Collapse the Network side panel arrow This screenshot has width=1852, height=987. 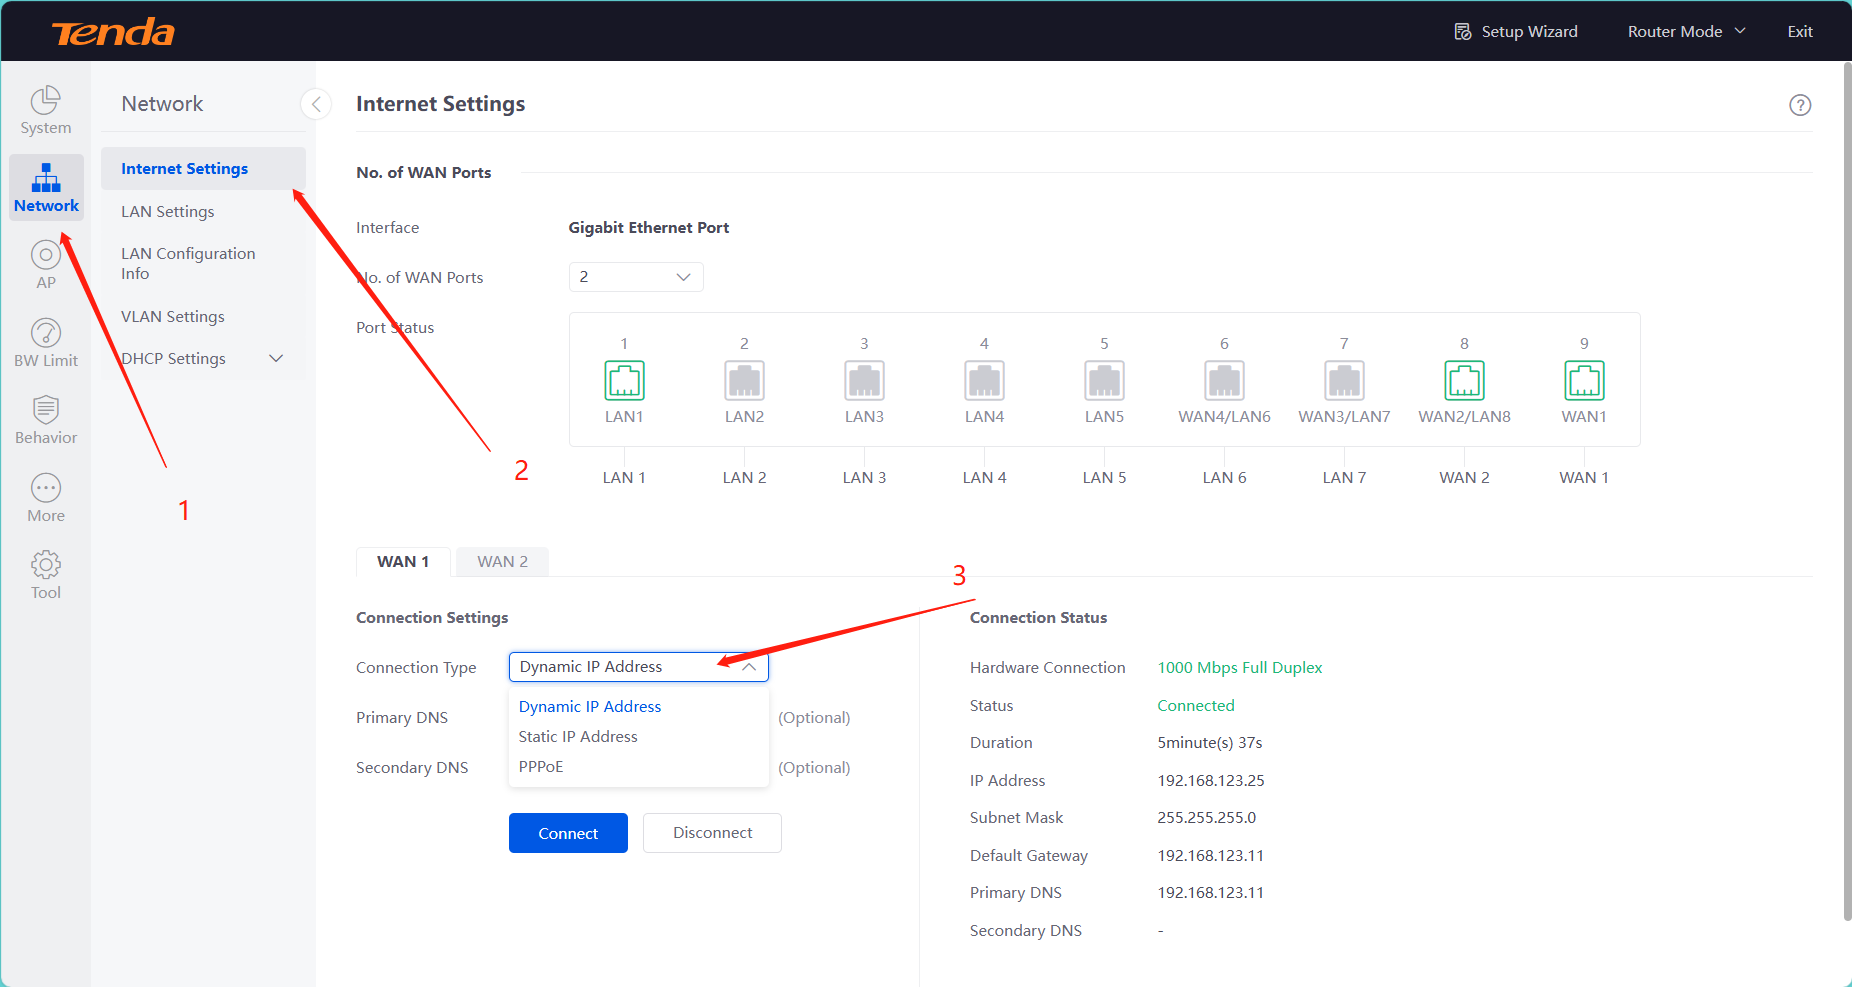point(316,104)
